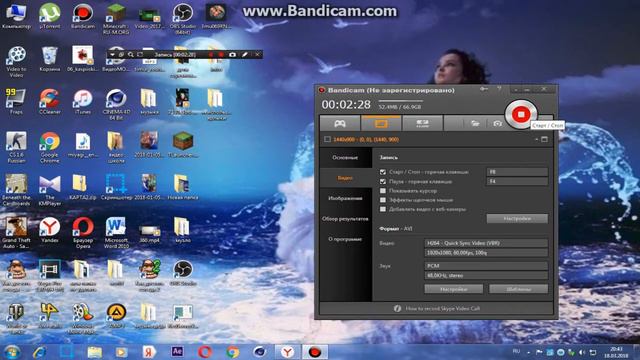Open CS 1.6 Russian desktop shortcut
Screen dimensions: 640x360
16,147
